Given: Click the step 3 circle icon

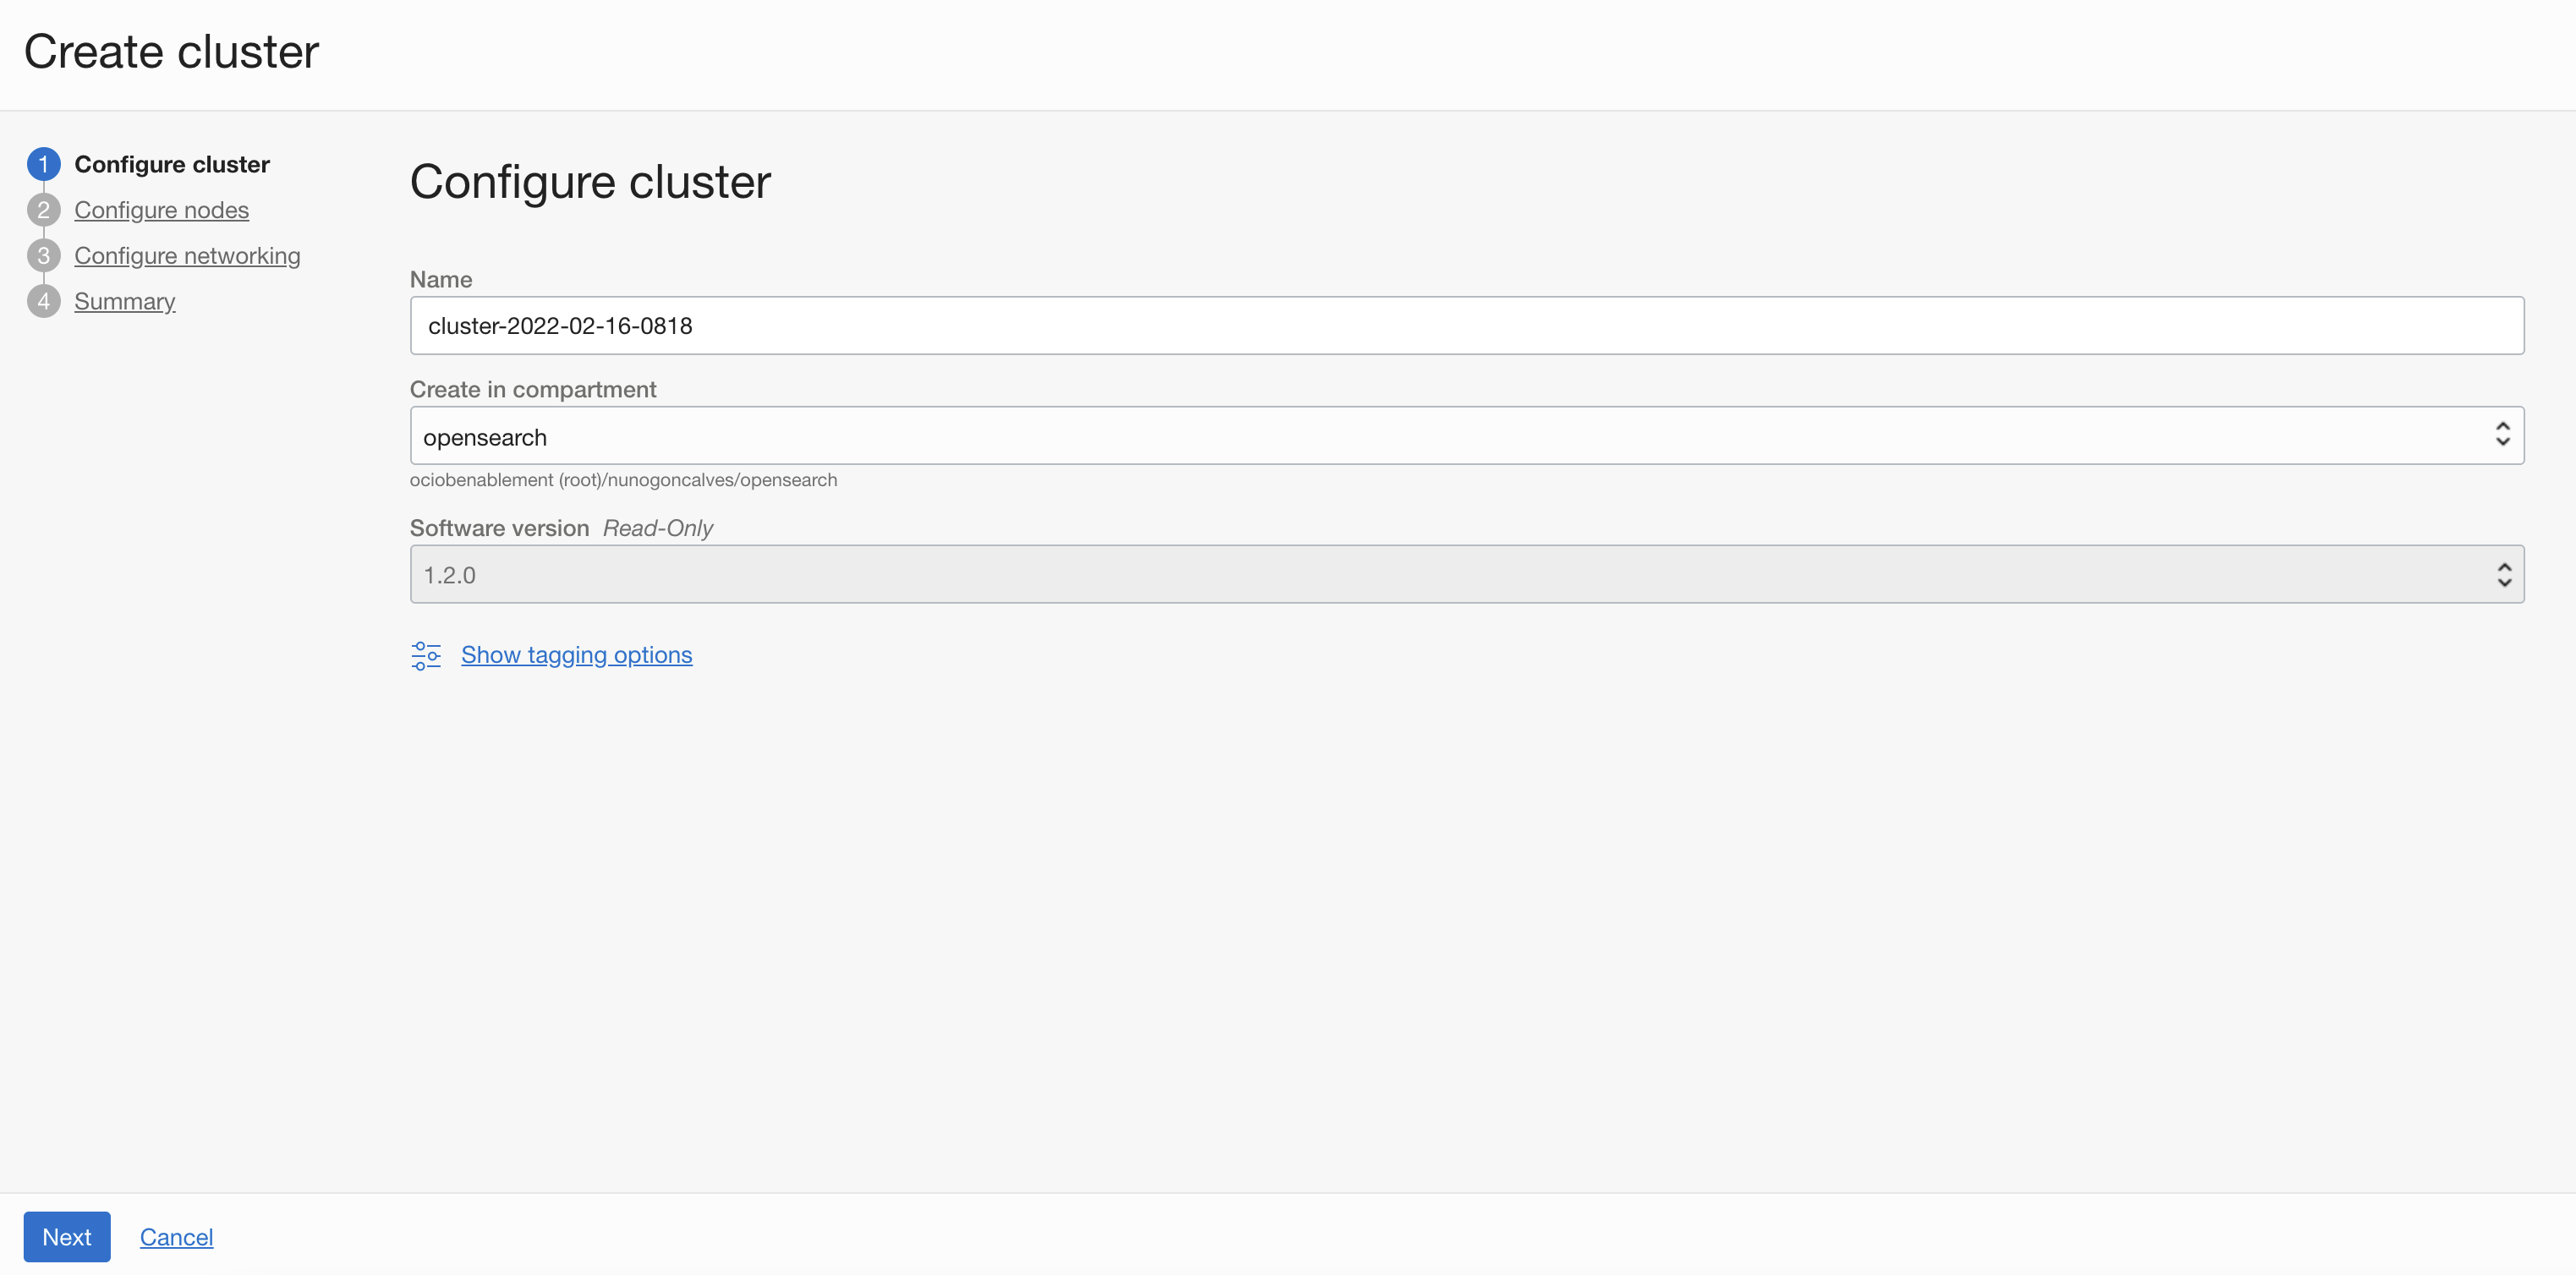Looking at the screenshot, I should (x=43, y=256).
